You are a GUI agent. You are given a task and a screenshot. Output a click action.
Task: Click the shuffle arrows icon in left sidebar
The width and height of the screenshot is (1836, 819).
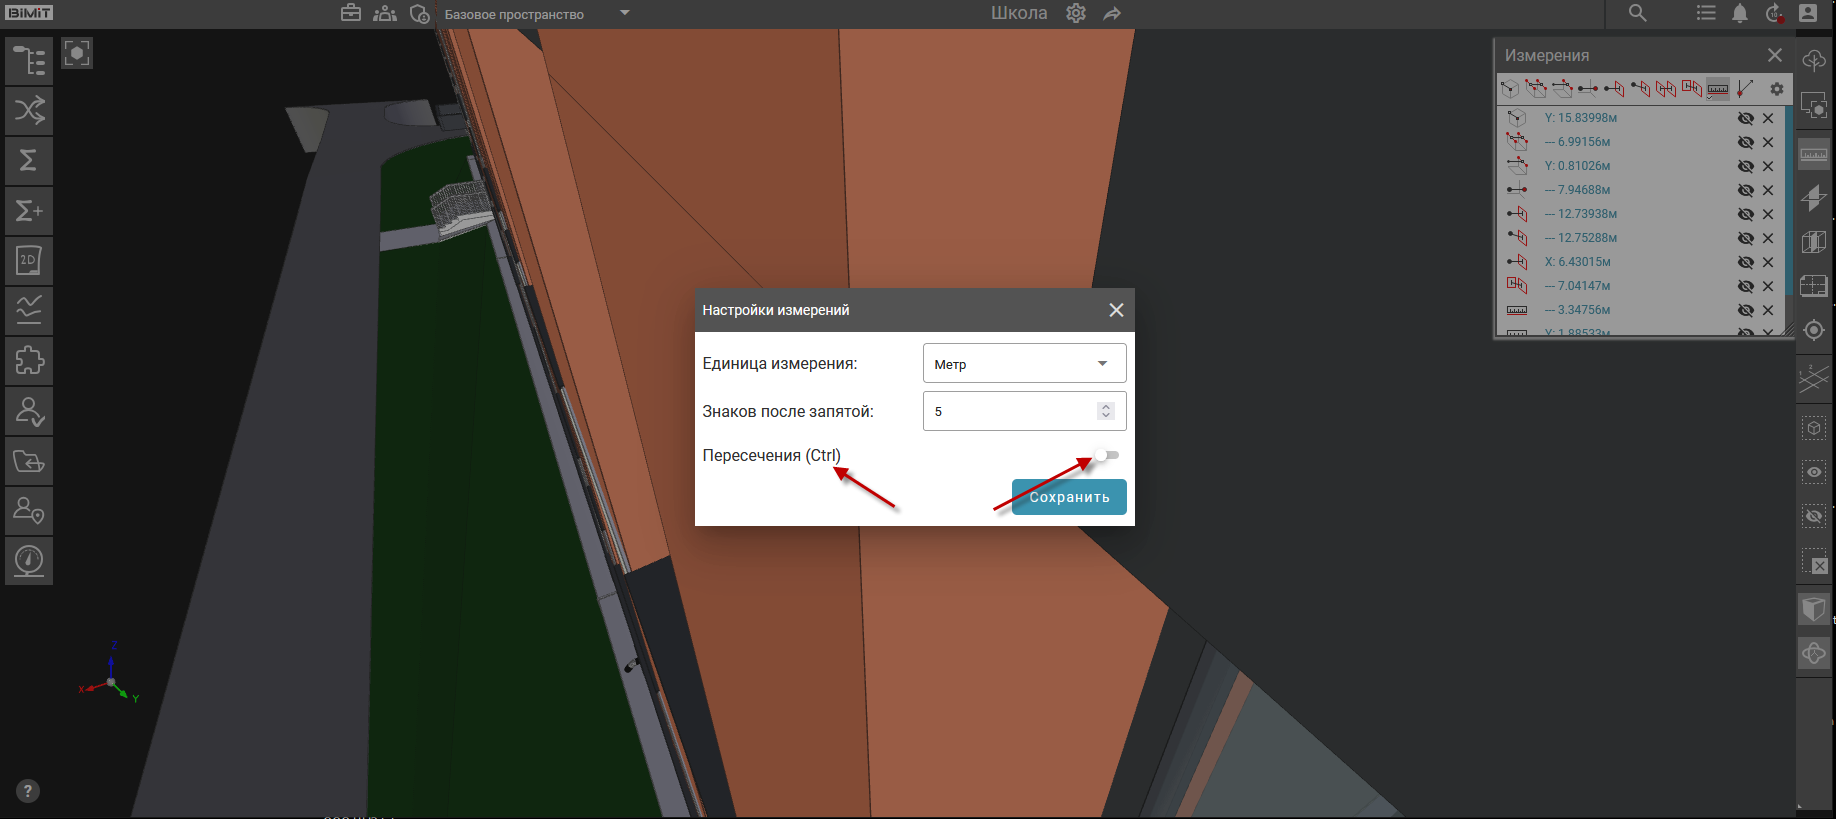(29, 111)
